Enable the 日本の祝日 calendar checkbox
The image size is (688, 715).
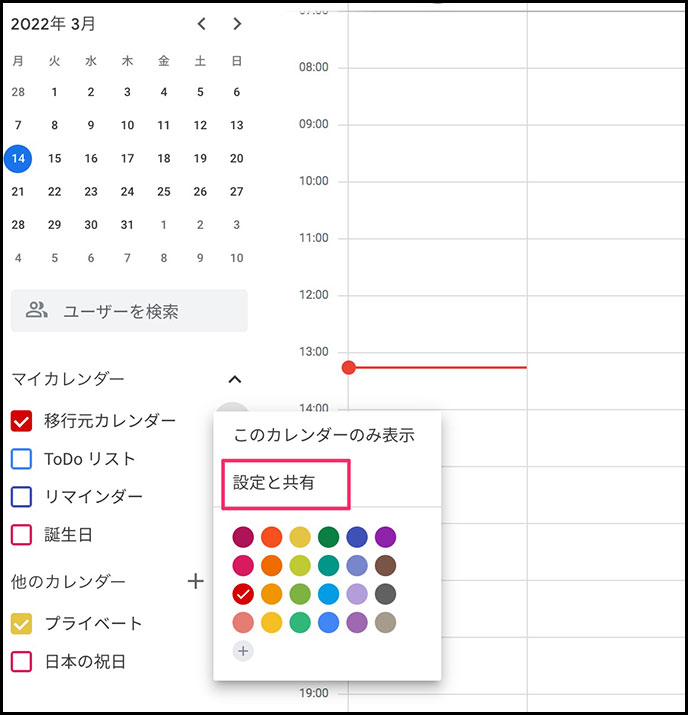[21, 661]
